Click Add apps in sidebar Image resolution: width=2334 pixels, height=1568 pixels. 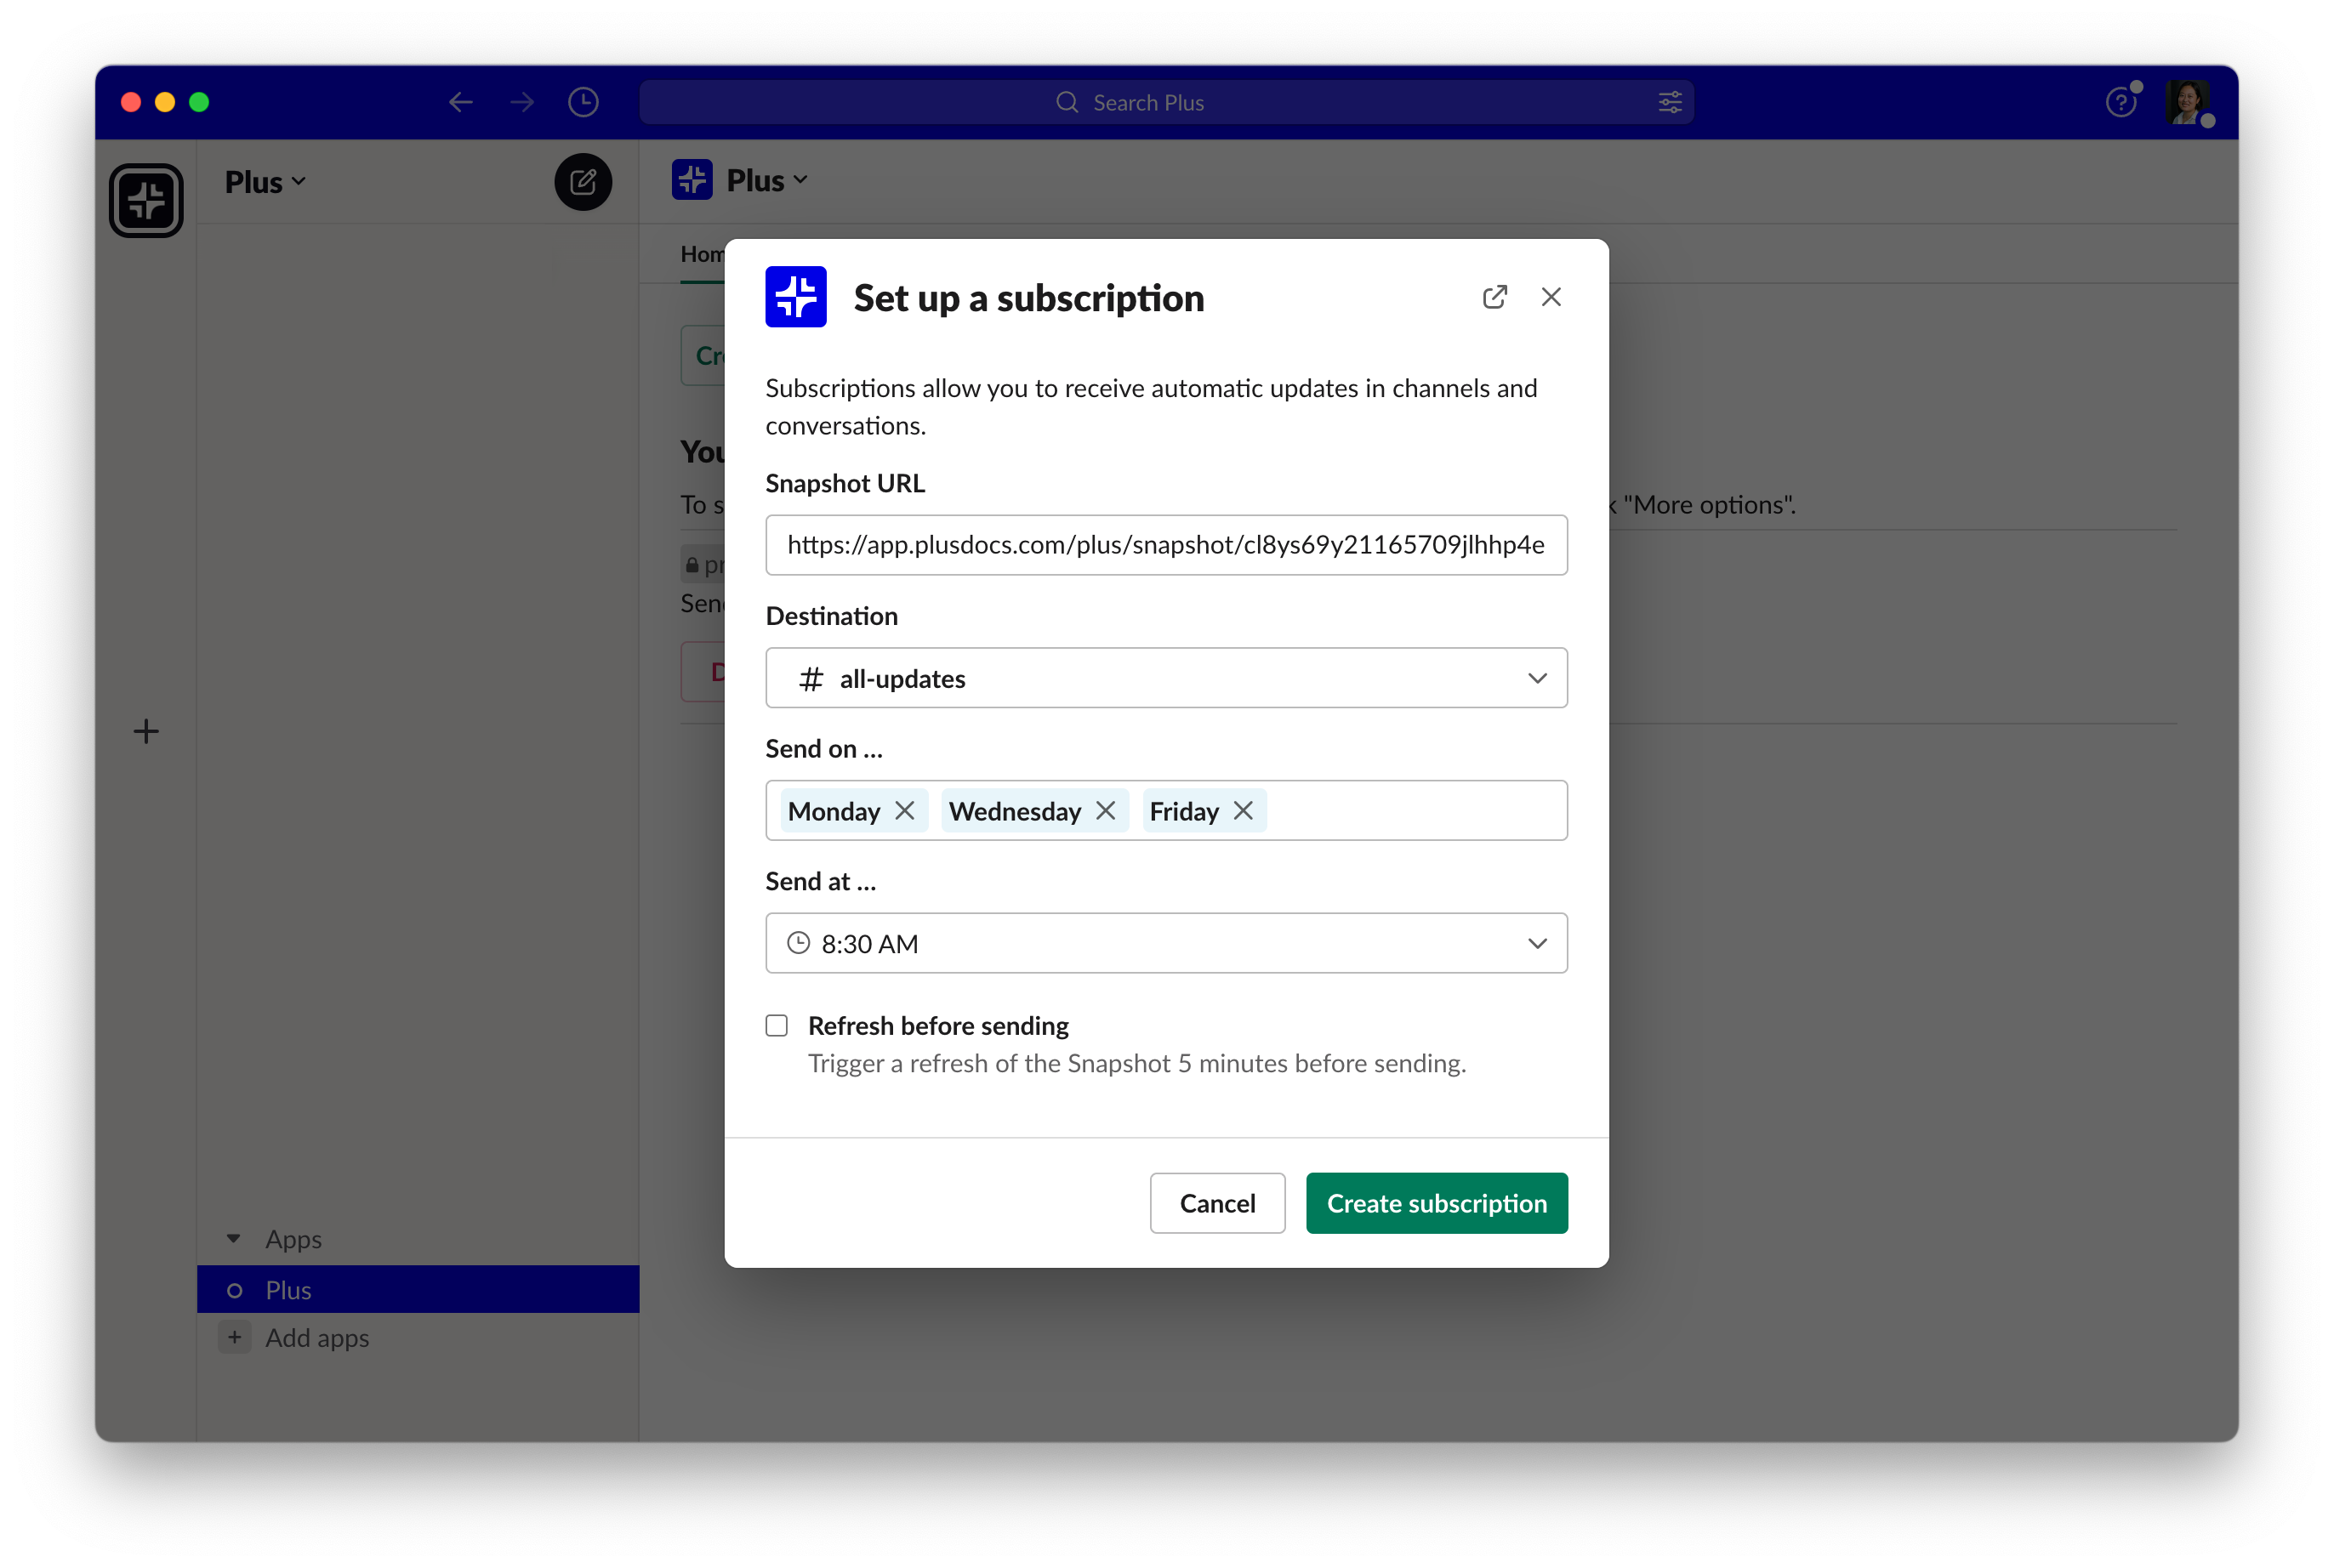tap(317, 1338)
